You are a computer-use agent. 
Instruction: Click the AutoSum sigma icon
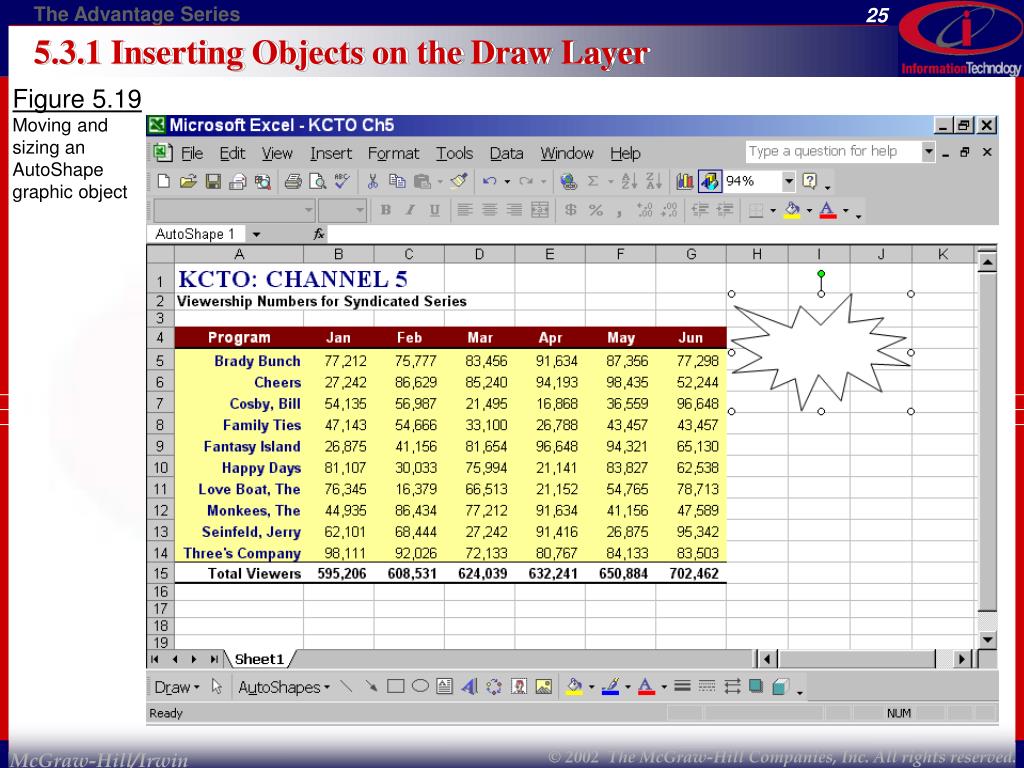click(x=592, y=181)
